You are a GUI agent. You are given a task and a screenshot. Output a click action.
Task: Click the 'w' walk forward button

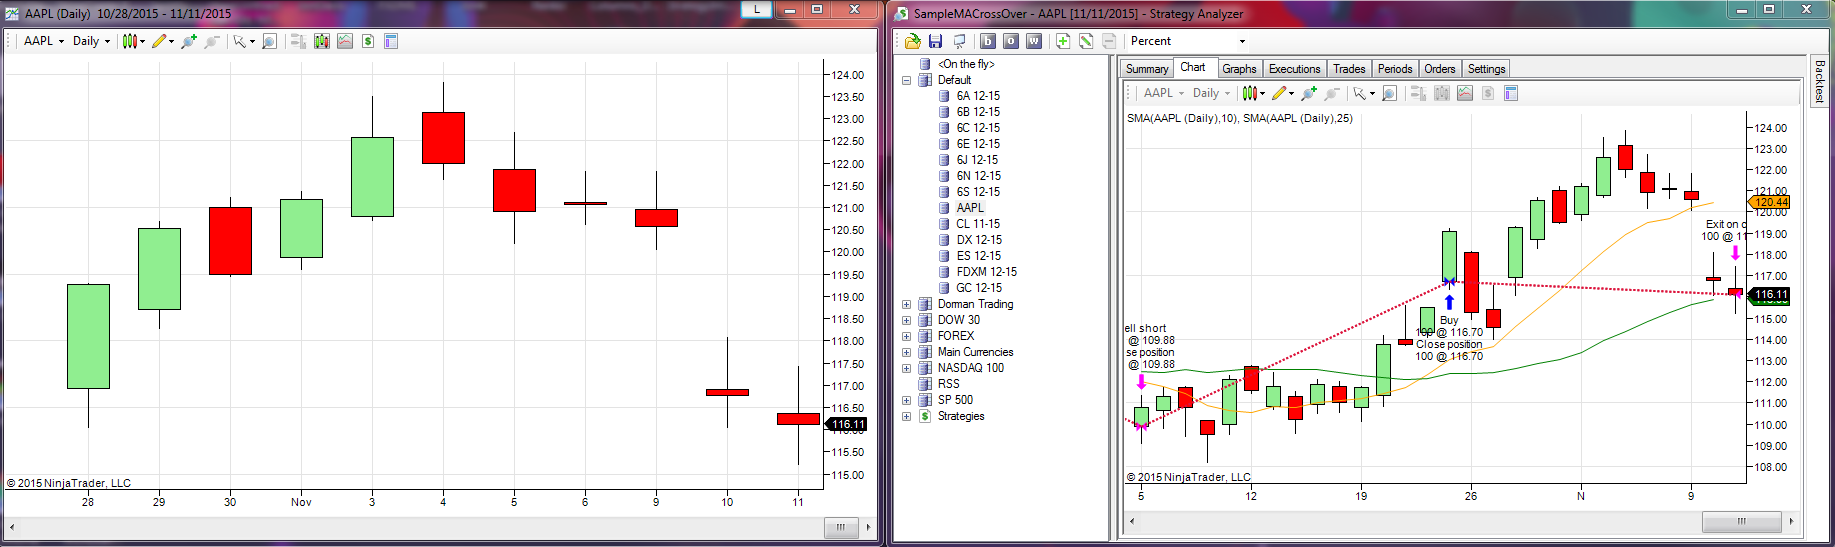(1034, 41)
